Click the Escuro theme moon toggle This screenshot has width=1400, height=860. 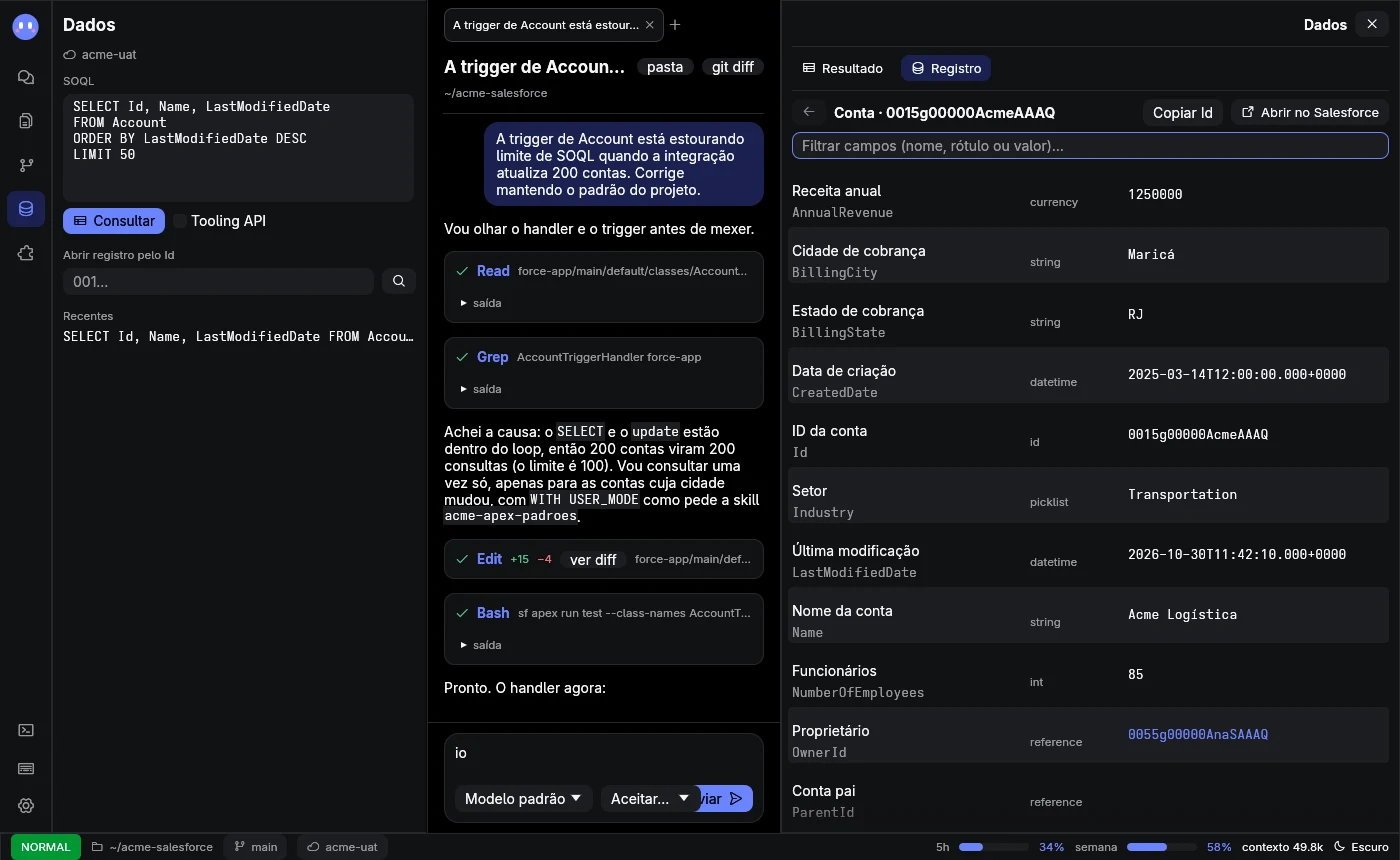[x=1362, y=847]
